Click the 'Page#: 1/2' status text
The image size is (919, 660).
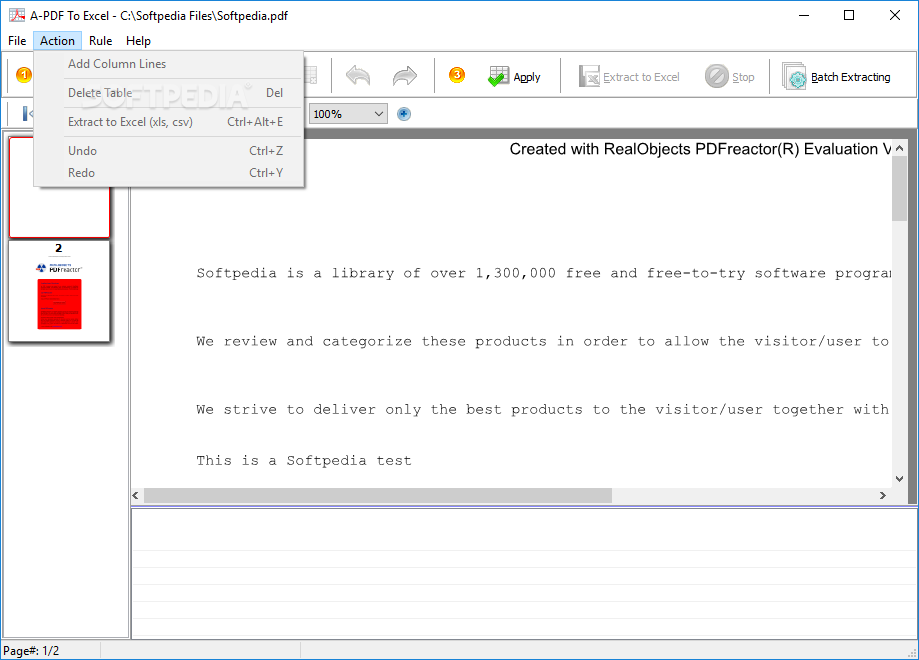(x=31, y=651)
